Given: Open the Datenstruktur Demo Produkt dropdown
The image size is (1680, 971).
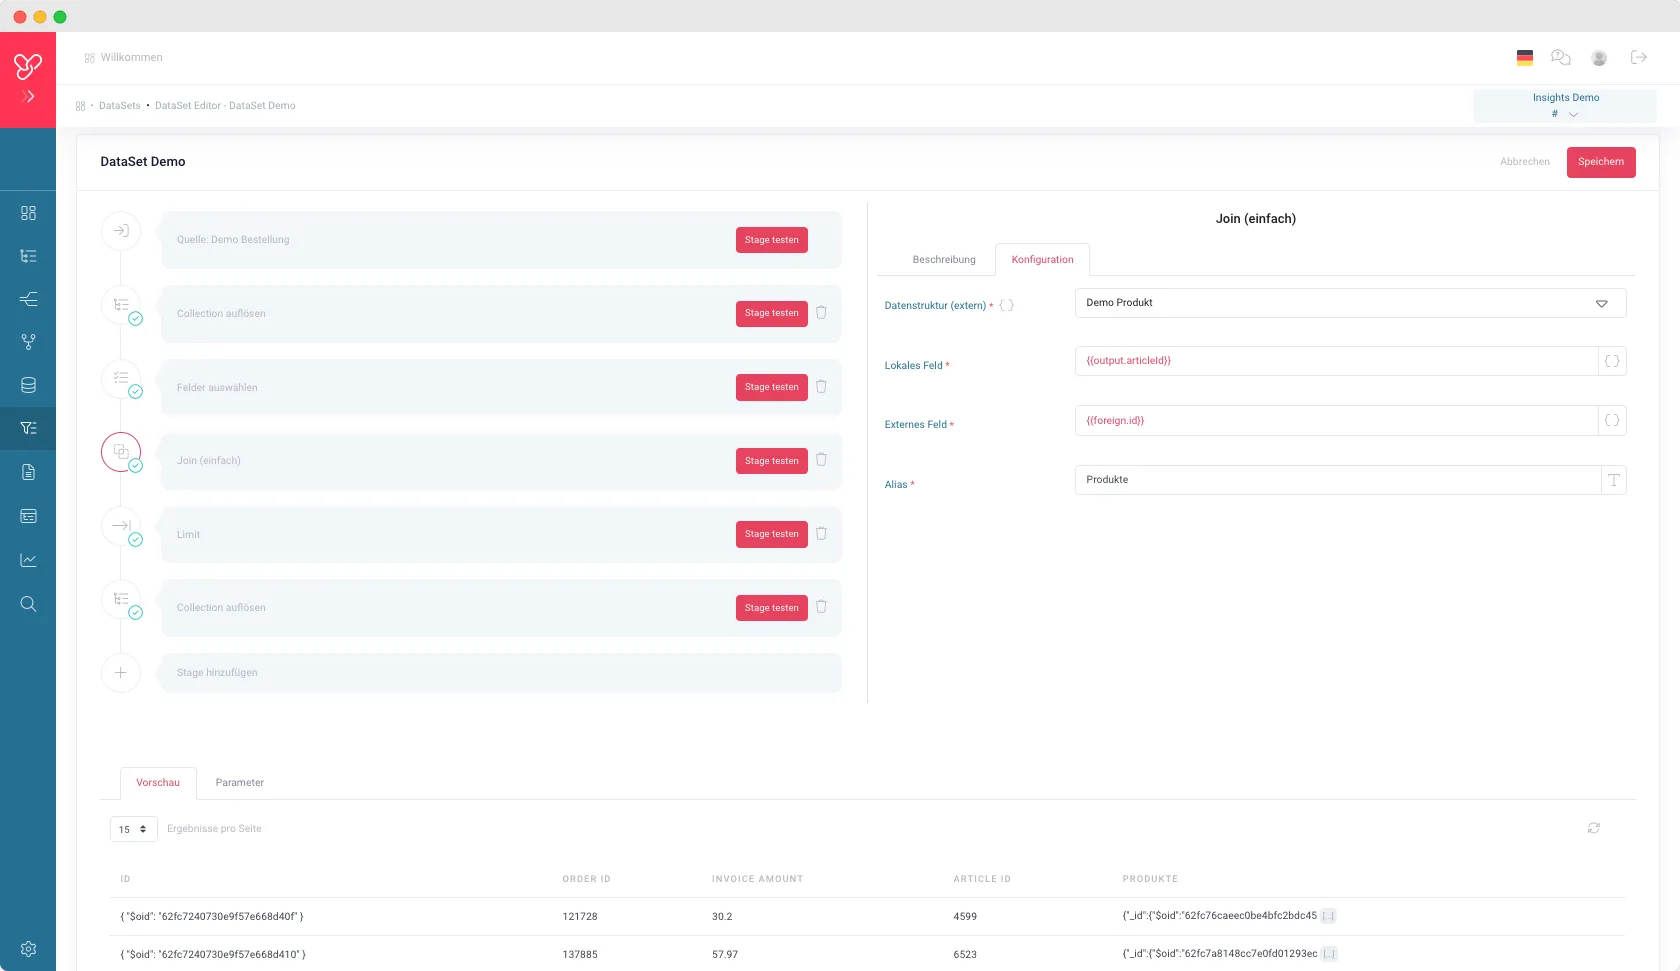Looking at the screenshot, I should (1350, 303).
